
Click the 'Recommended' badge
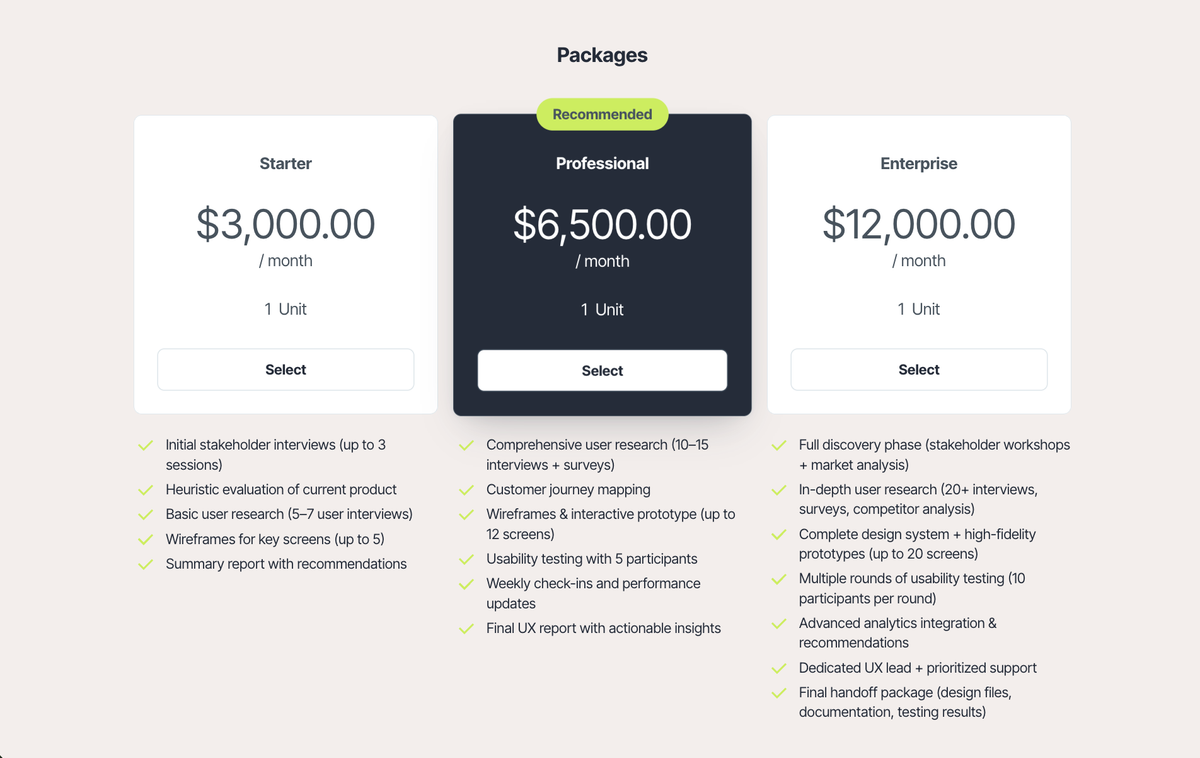[x=602, y=114]
